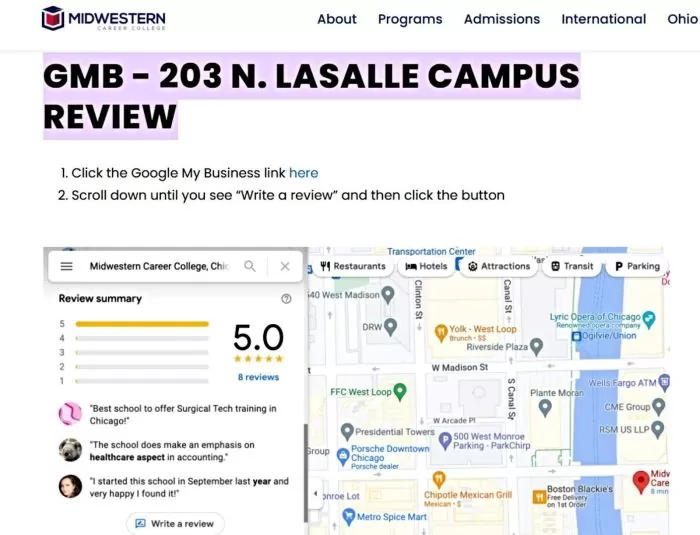This screenshot has width=700, height=535.
Task: Click the red Midwestern Career map pin
Action: [642, 483]
